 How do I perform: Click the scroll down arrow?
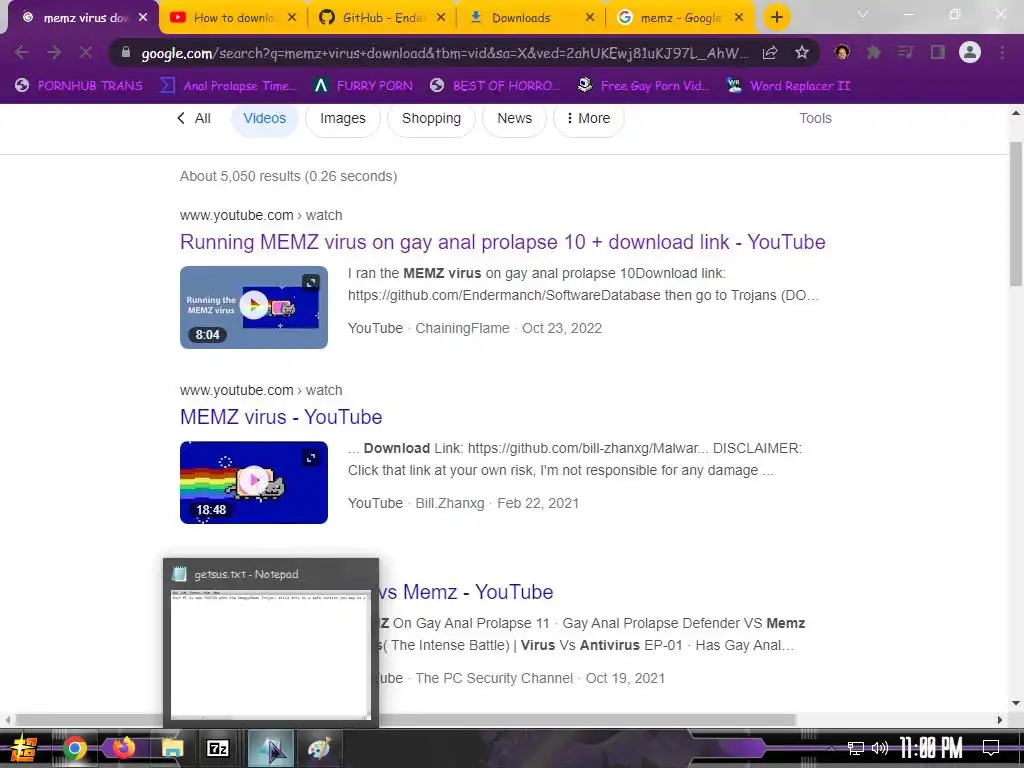coord(1016,703)
